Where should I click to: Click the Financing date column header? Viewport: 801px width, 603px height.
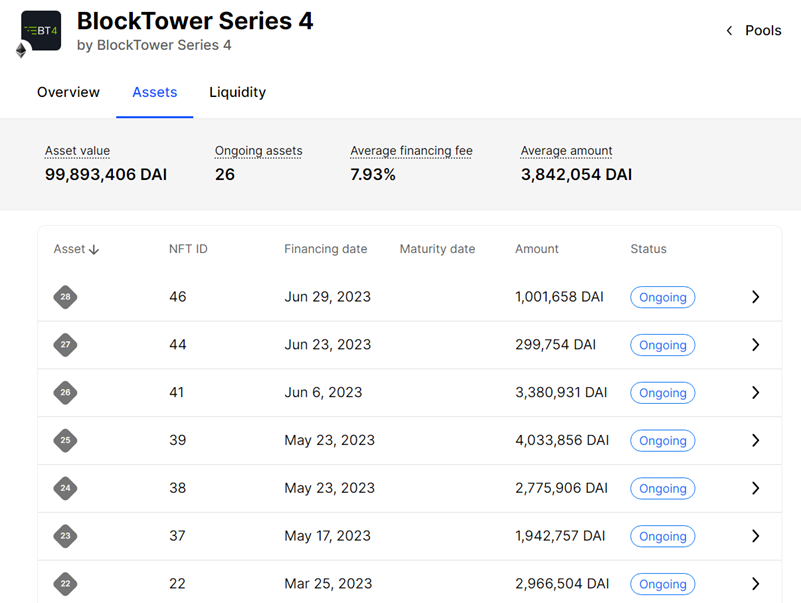click(325, 249)
